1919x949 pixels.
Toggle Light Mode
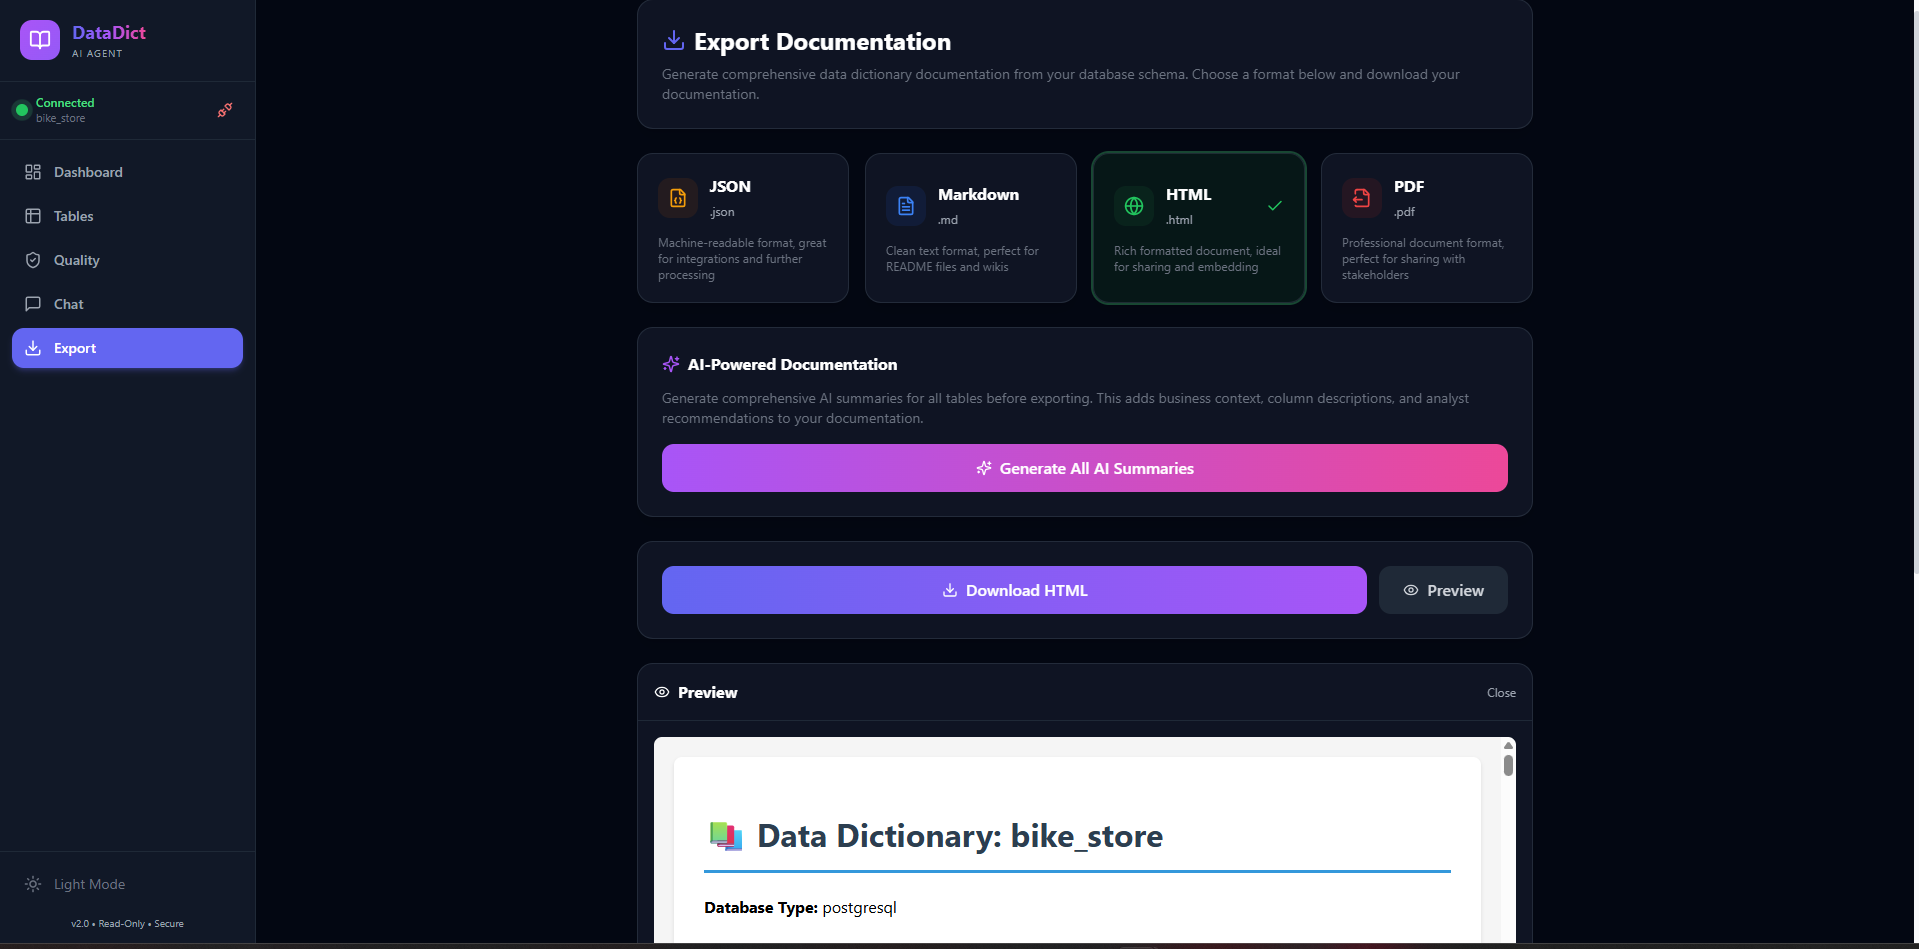[127, 884]
